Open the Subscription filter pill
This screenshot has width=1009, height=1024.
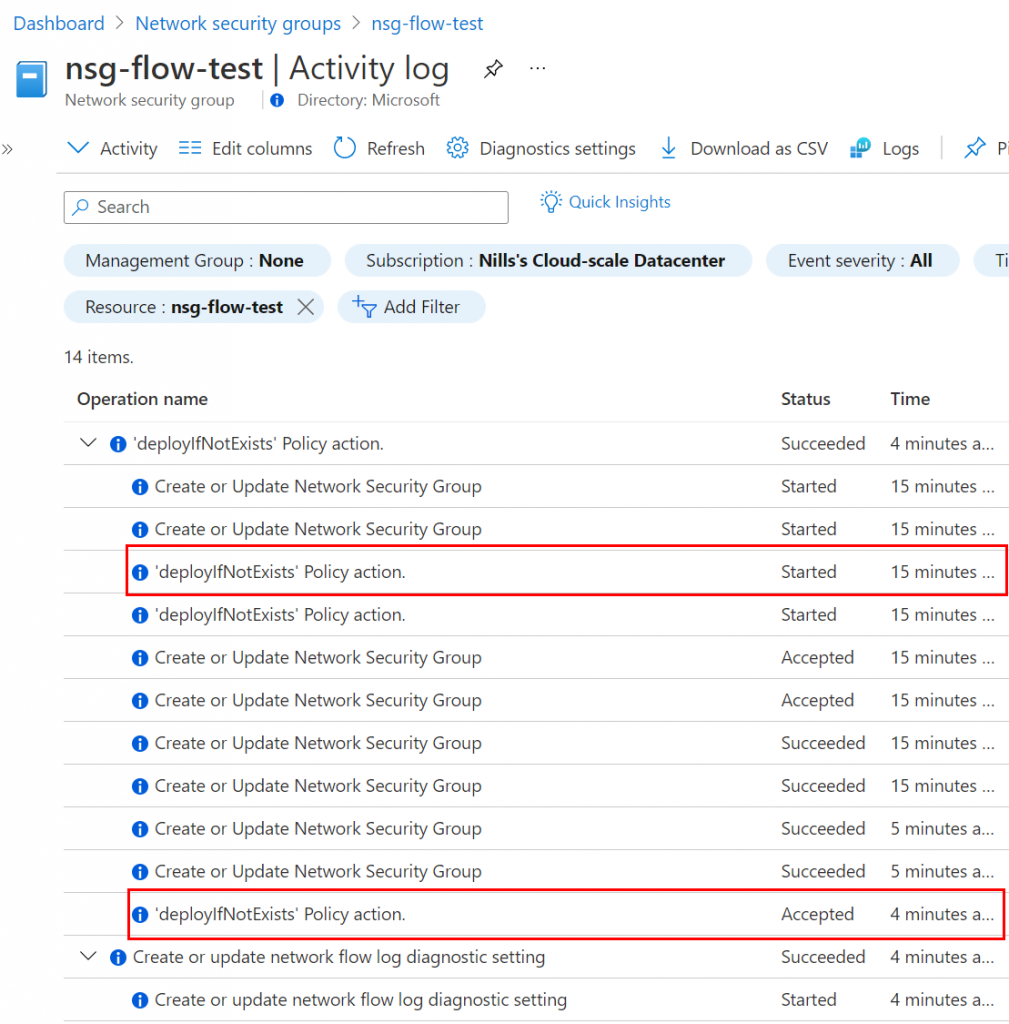click(x=546, y=261)
